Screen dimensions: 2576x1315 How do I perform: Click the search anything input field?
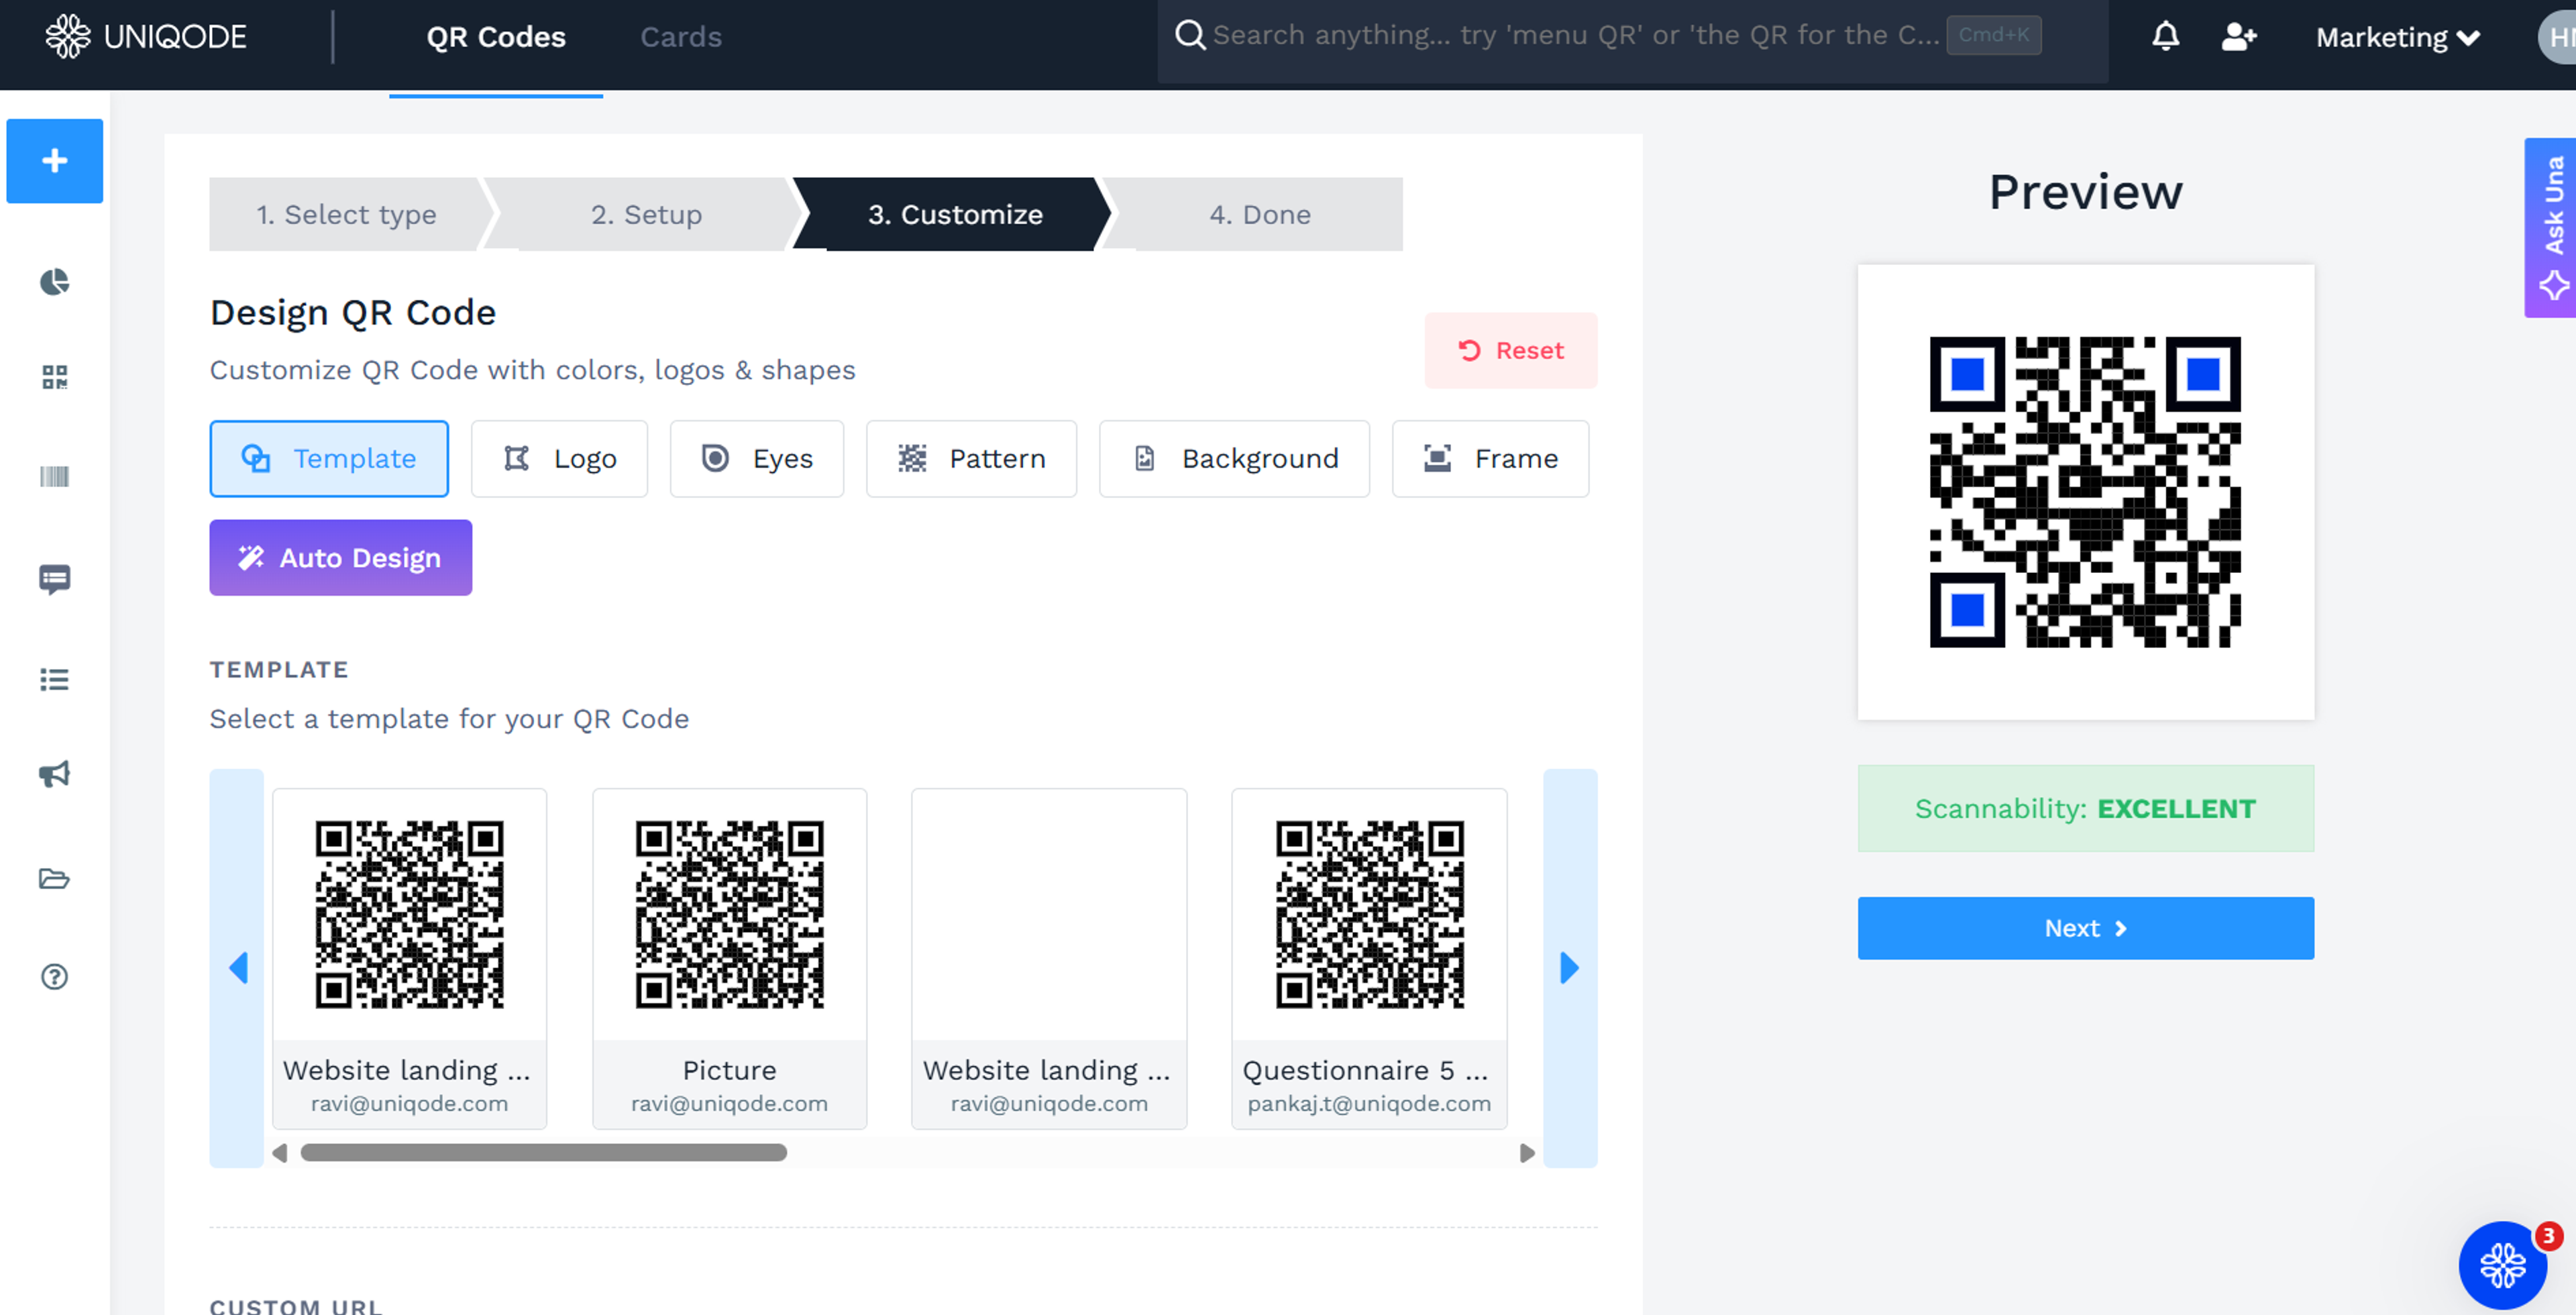[1575, 35]
